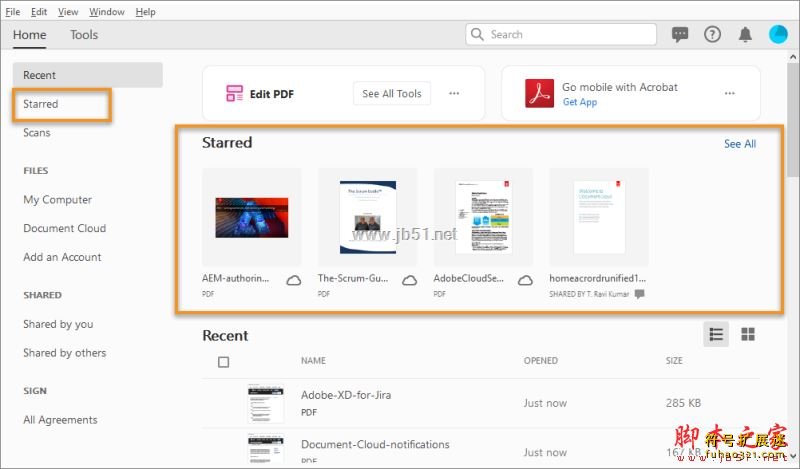Sort by the NAME column header
The height and width of the screenshot is (469, 800).
pos(313,361)
